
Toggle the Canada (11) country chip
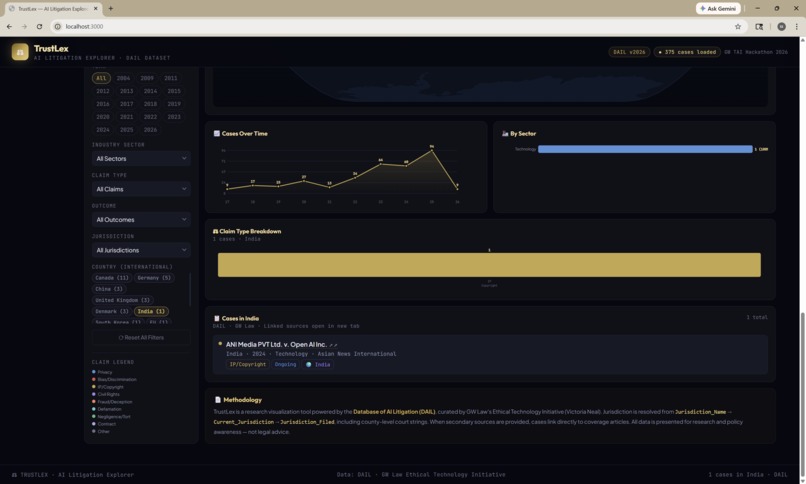[112, 278]
